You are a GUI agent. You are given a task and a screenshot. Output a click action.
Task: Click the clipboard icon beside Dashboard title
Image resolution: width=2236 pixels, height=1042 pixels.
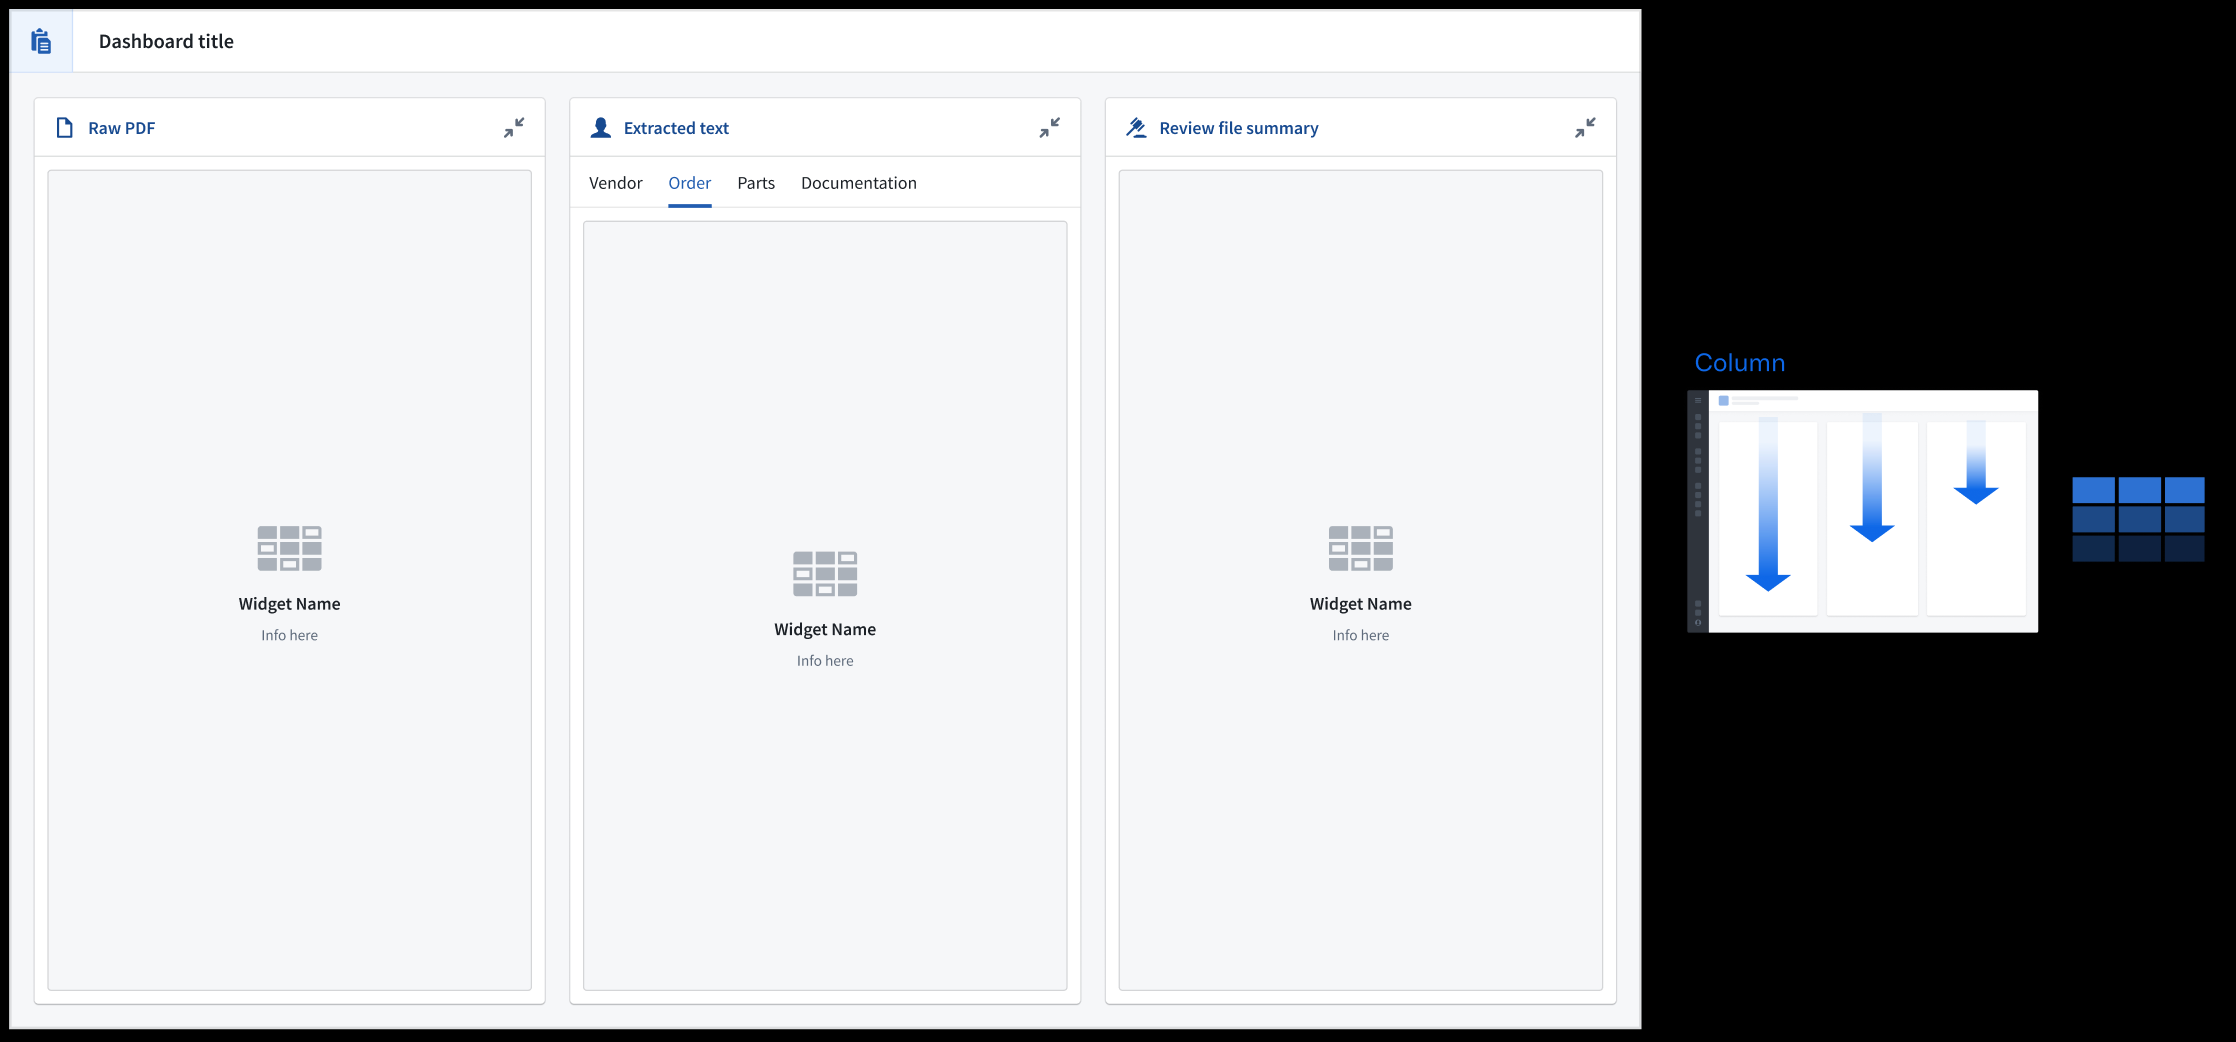coord(41,41)
